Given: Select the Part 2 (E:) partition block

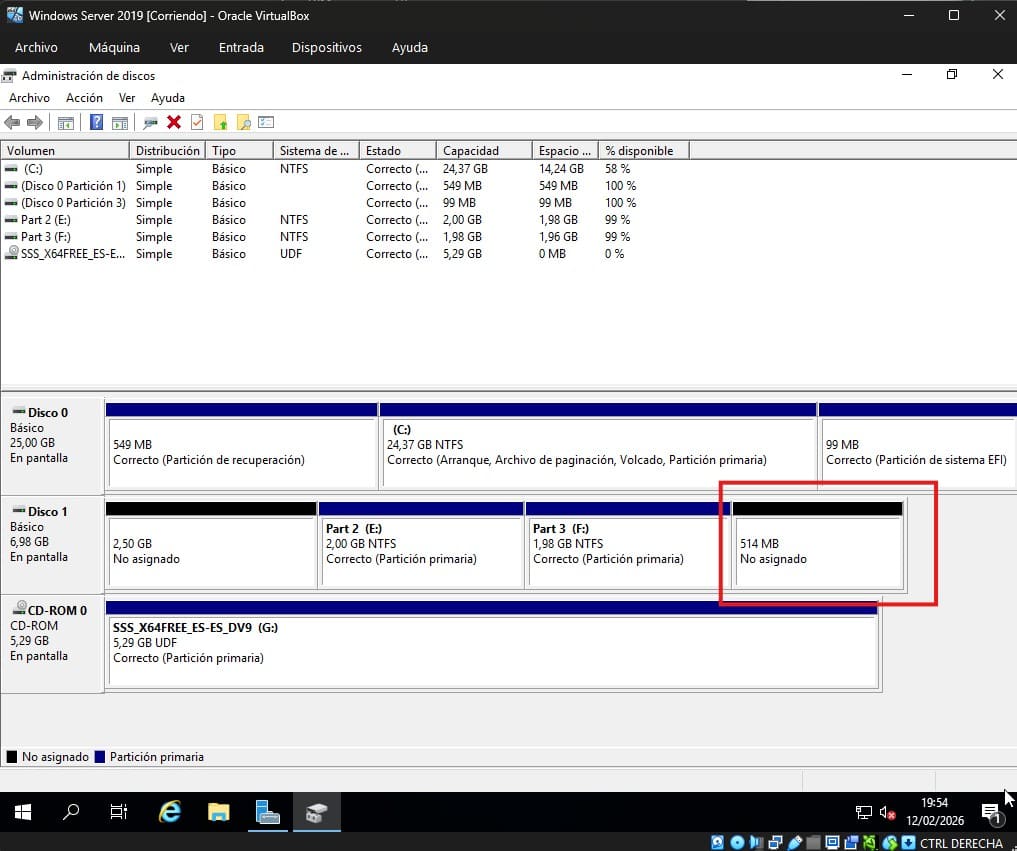Looking at the screenshot, I should pos(422,551).
